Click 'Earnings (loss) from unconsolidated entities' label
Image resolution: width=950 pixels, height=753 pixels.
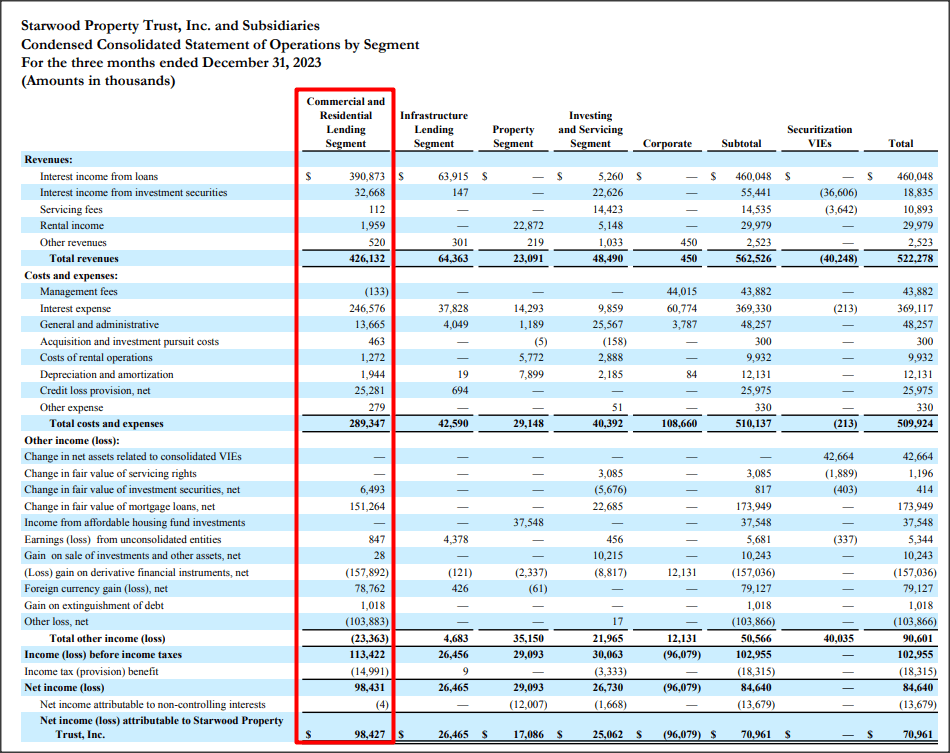[122, 539]
